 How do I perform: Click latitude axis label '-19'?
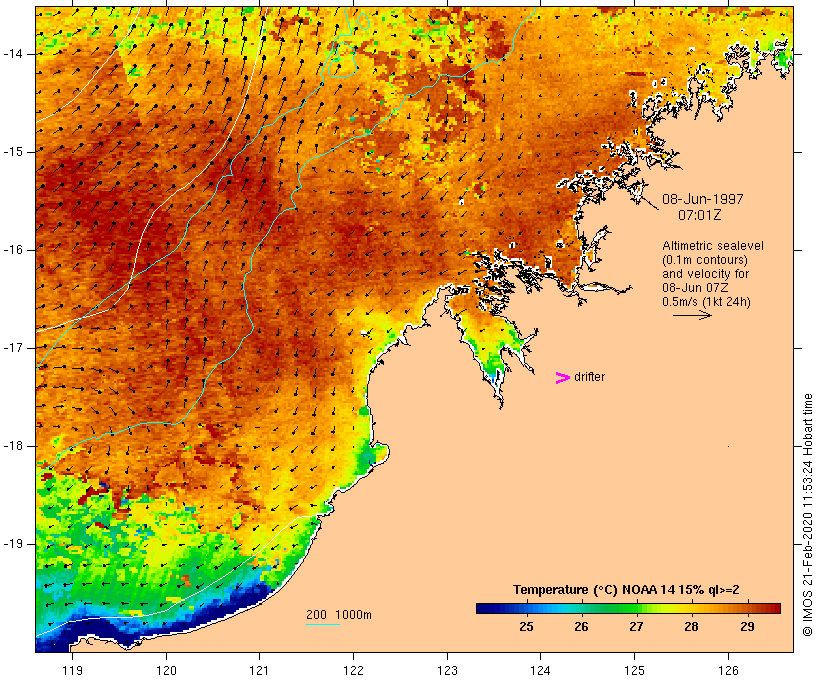click(13, 544)
